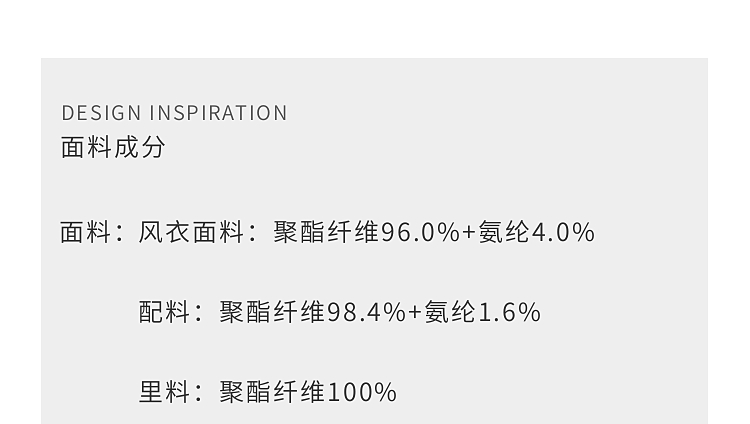This screenshot has width=750, height=424.
Task: Click the 风衣面料: label
Action: pyautogui.click(x=197, y=233)
